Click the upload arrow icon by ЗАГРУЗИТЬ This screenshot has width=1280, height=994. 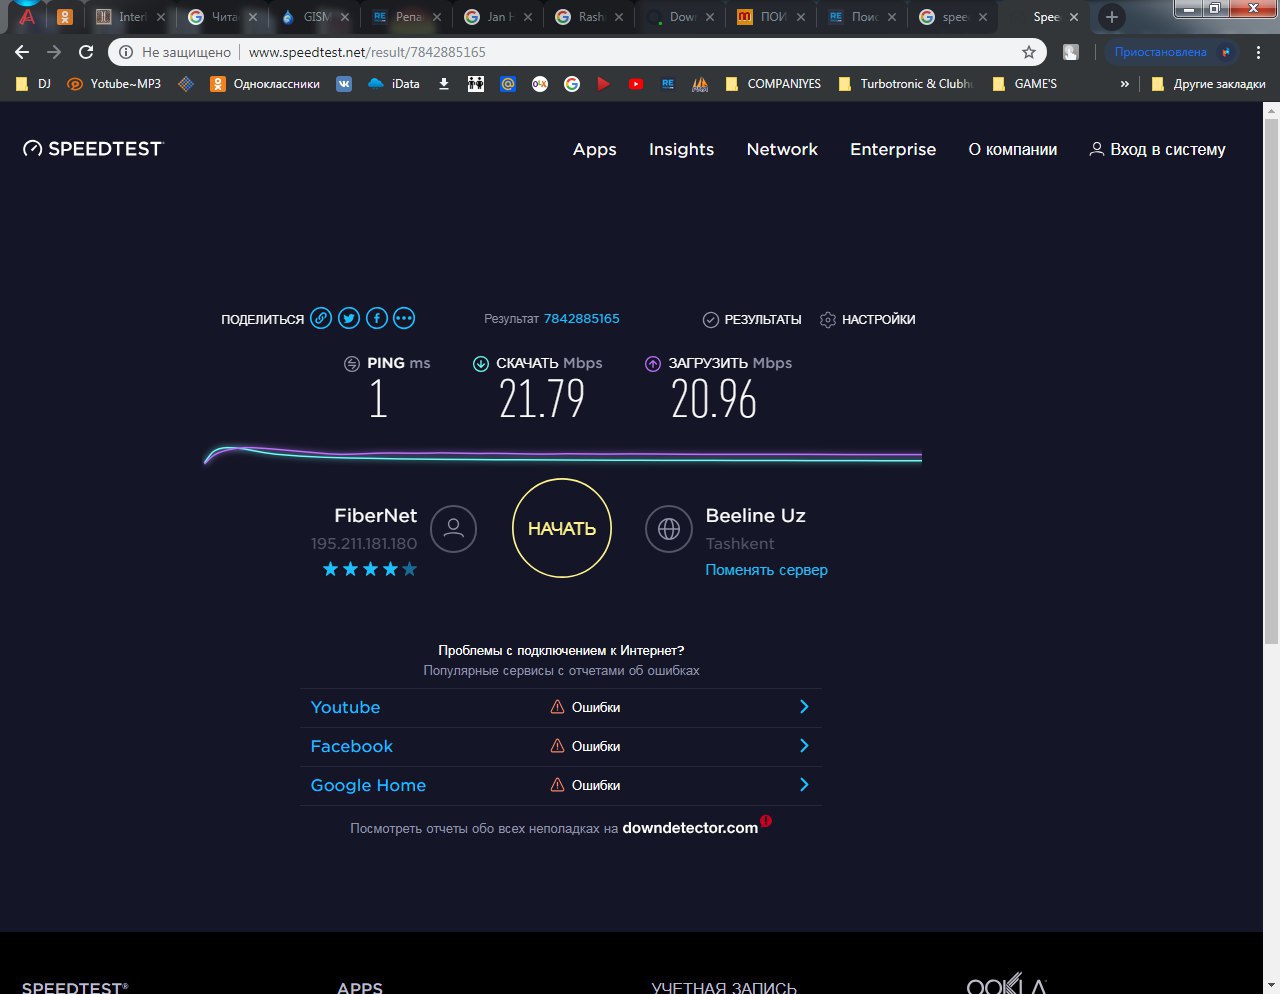tap(653, 364)
